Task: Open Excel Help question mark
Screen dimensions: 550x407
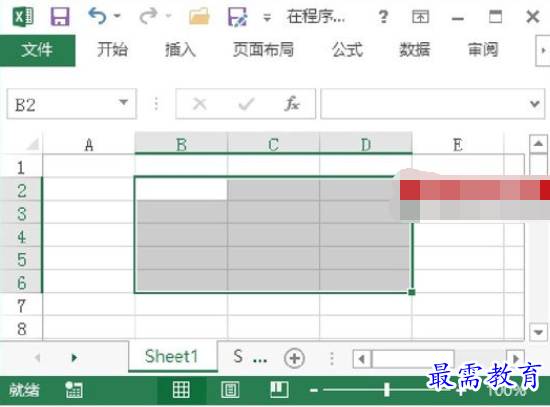Action: pos(383,16)
